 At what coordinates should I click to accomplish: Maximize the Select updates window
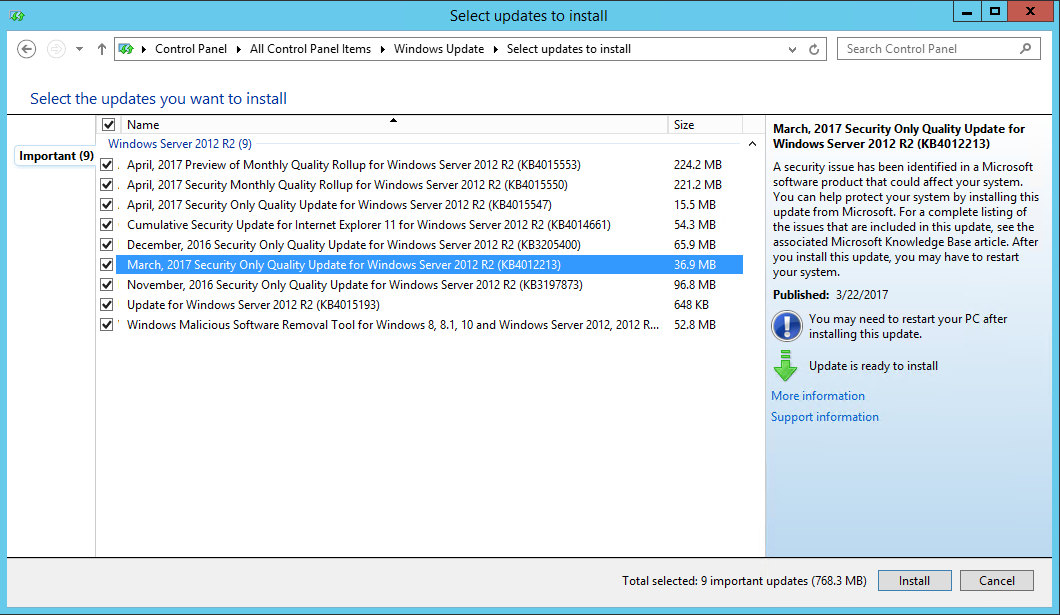[994, 11]
